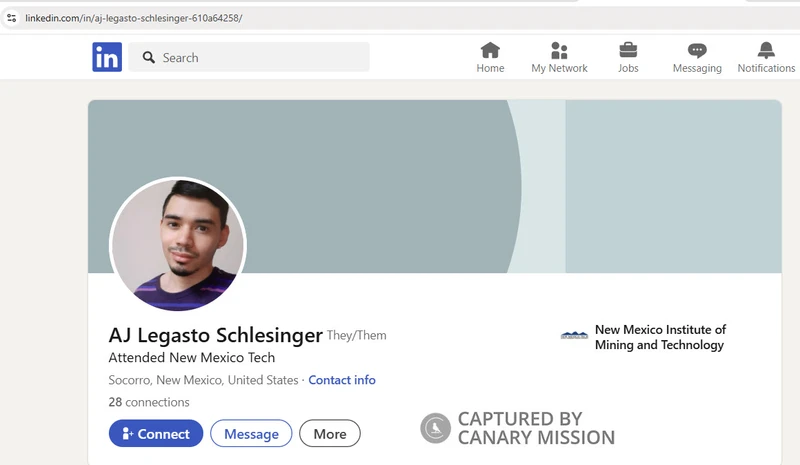Click the site information icon in the address bar

[12, 18]
